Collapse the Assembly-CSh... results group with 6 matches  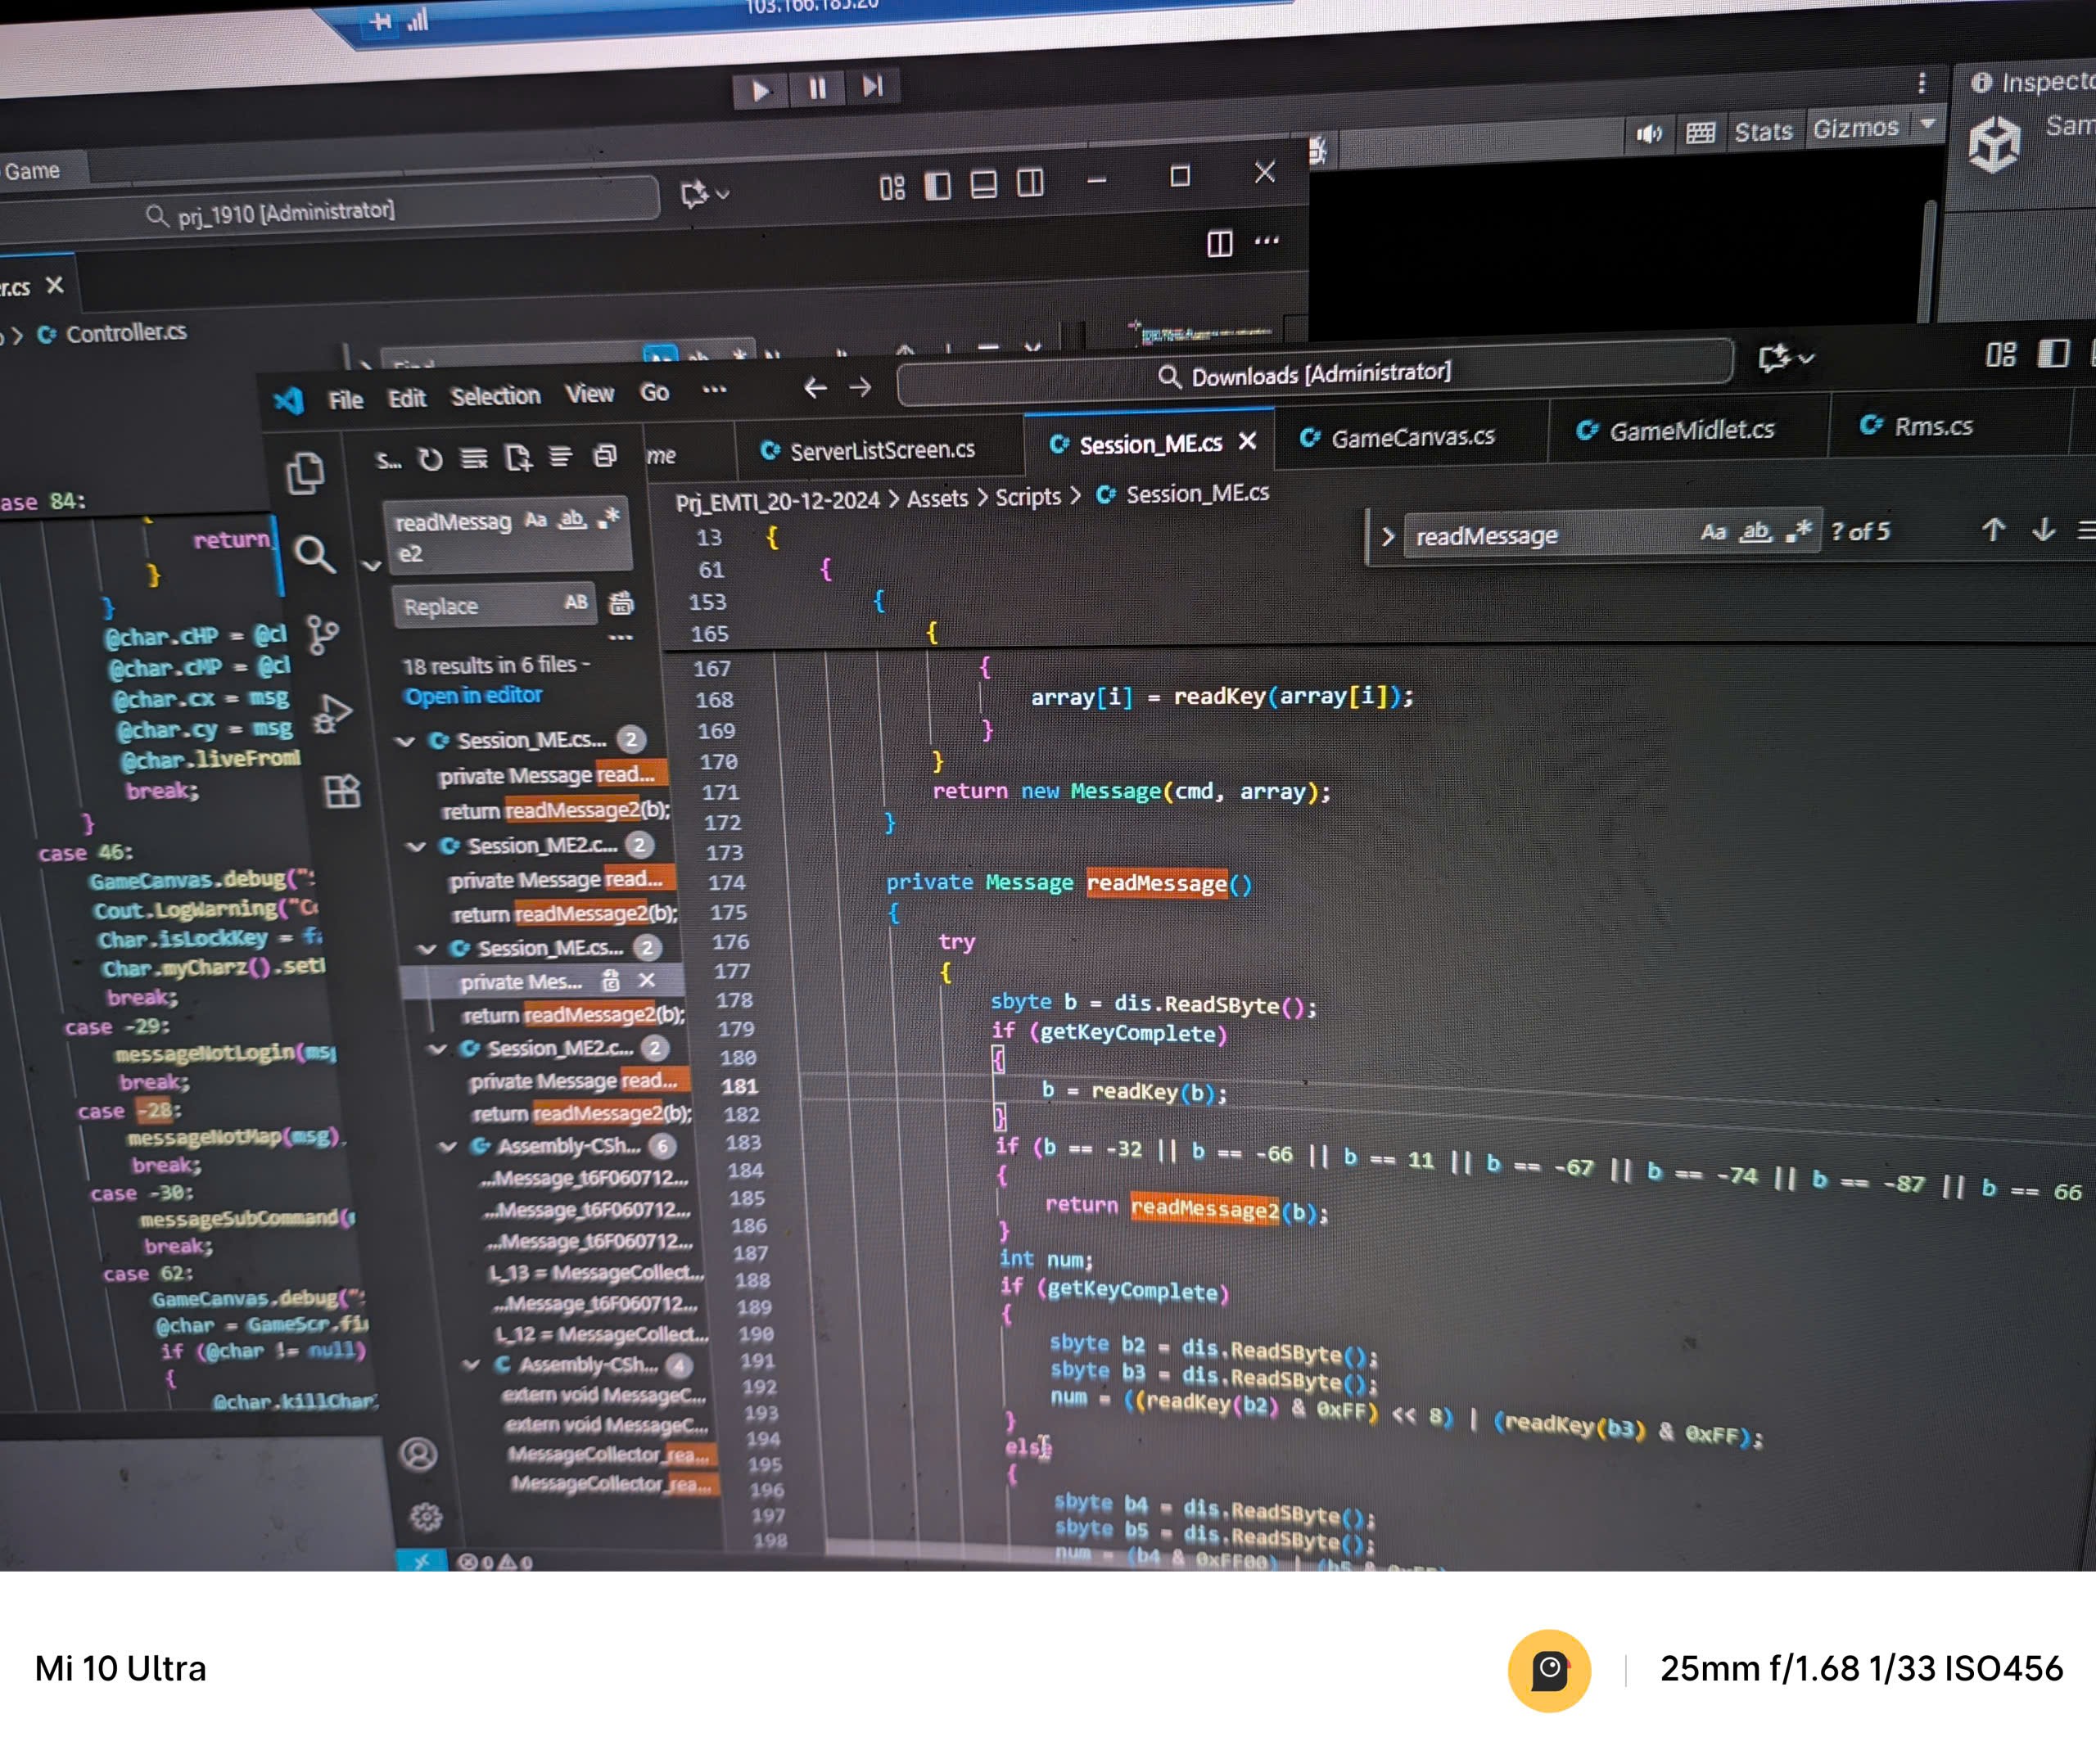[x=447, y=1147]
